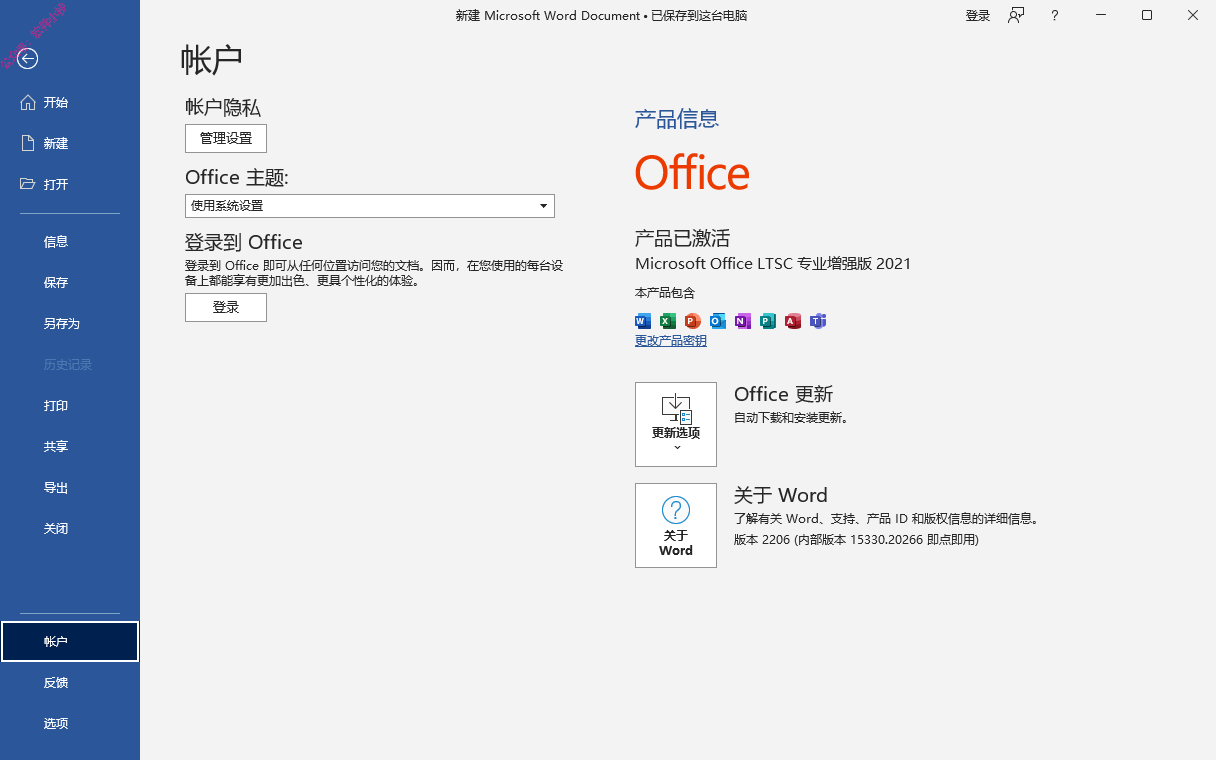The height and width of the screenshot is (760, 1216).
Task: Click the 本产品包含 label
Action: click(665, 292)
